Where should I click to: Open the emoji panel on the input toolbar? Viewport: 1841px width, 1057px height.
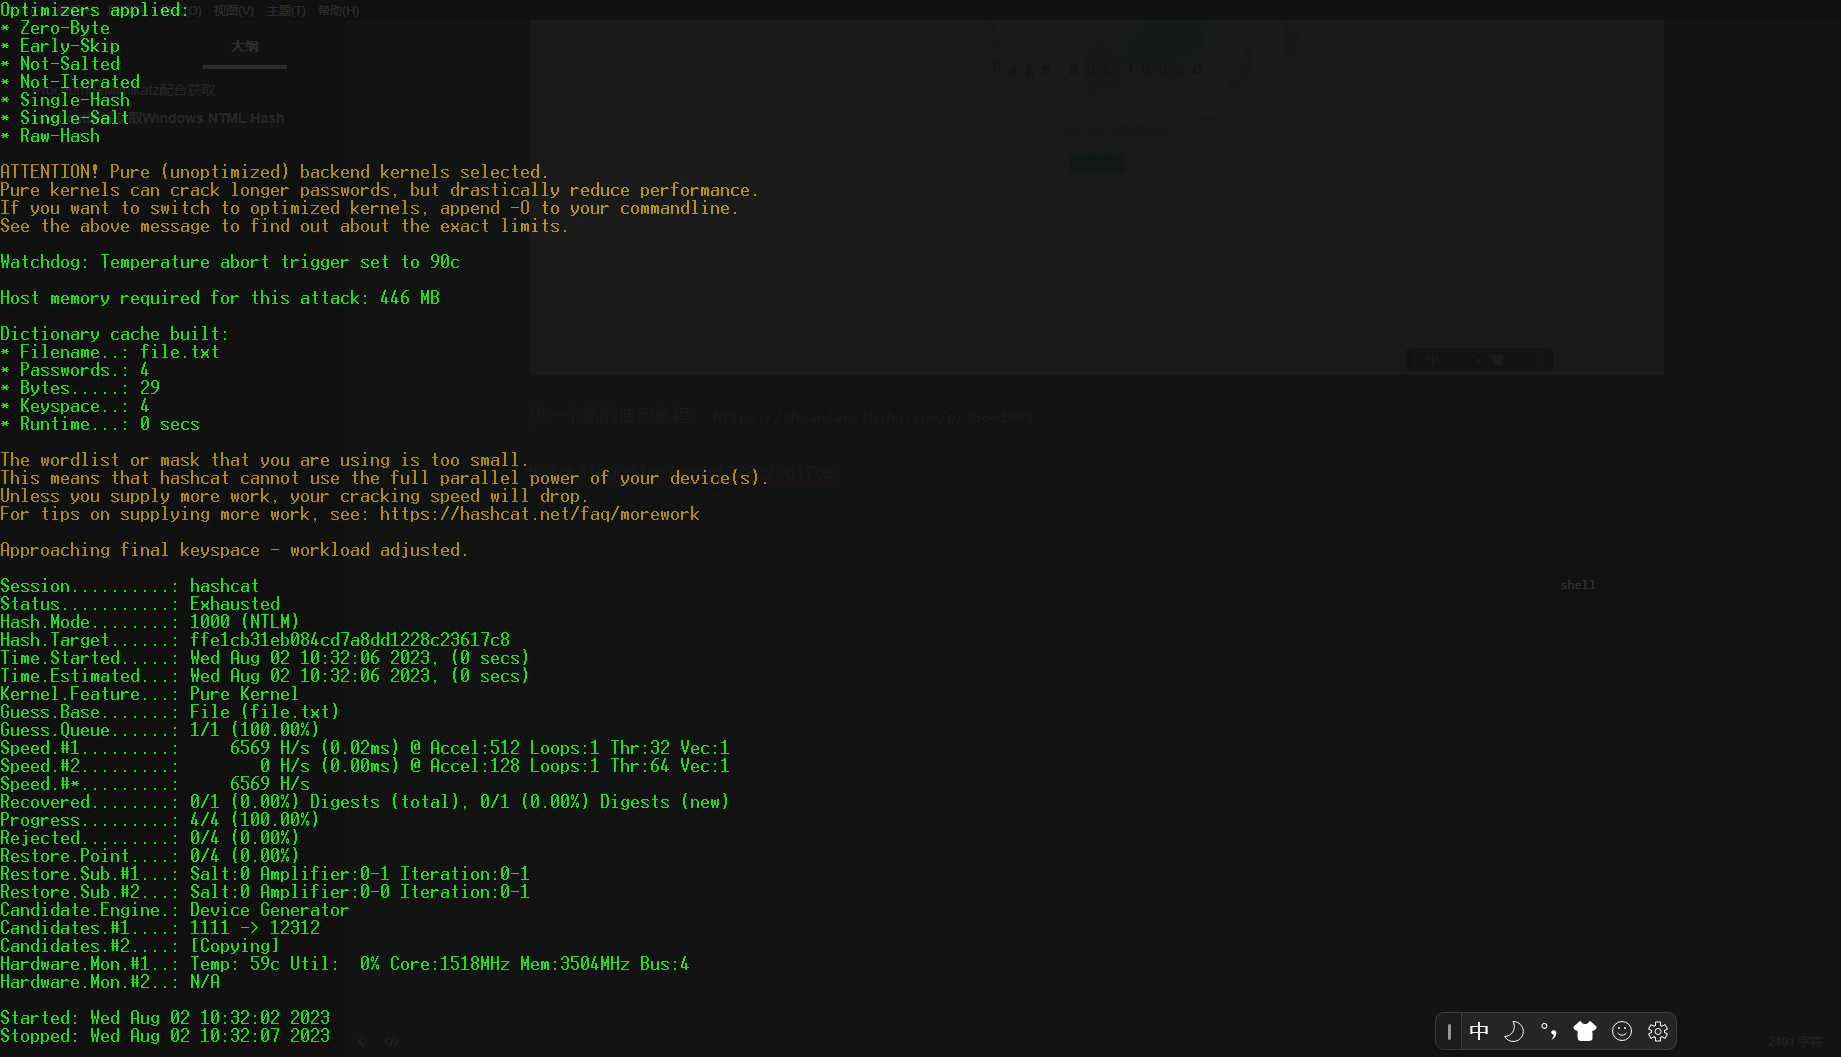click(x=1622, y=1031)
